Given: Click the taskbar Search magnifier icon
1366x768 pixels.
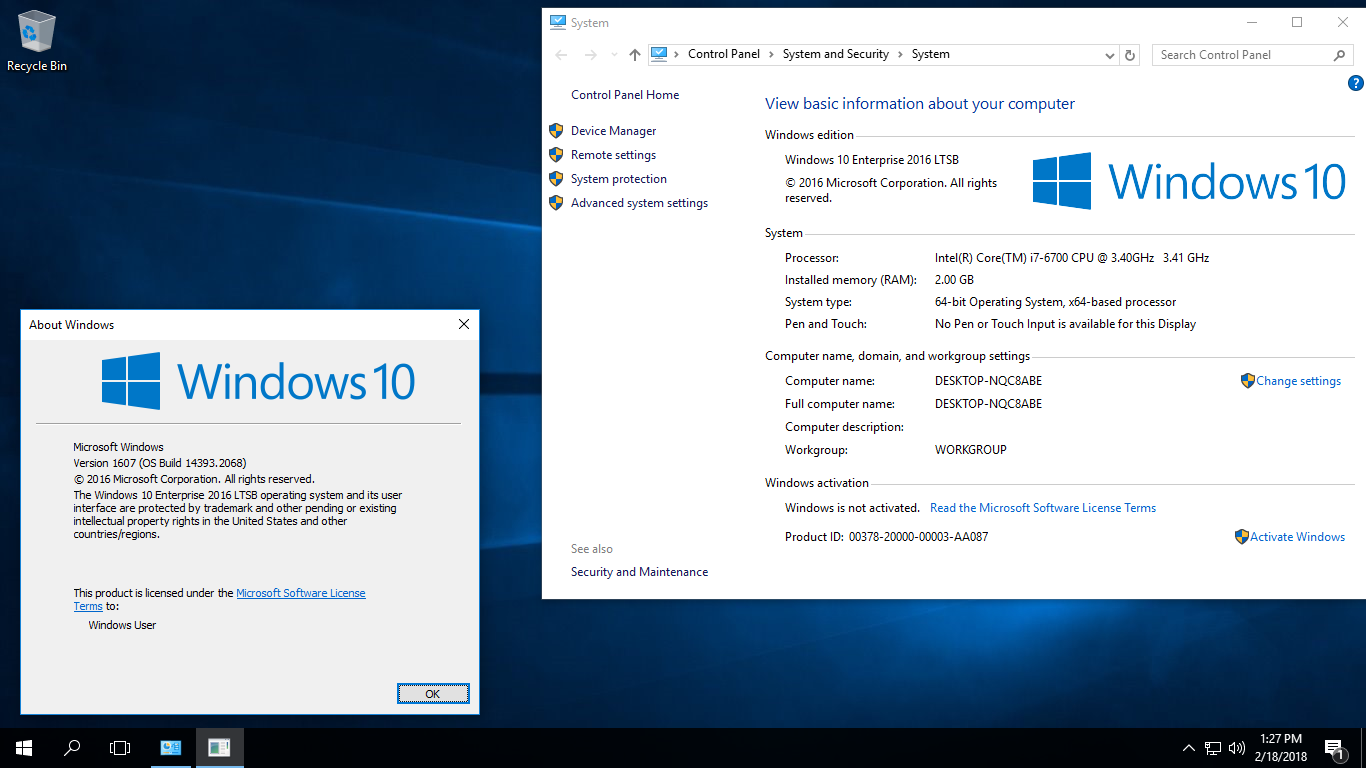Looking at the screenshot, I should point(72,747).
